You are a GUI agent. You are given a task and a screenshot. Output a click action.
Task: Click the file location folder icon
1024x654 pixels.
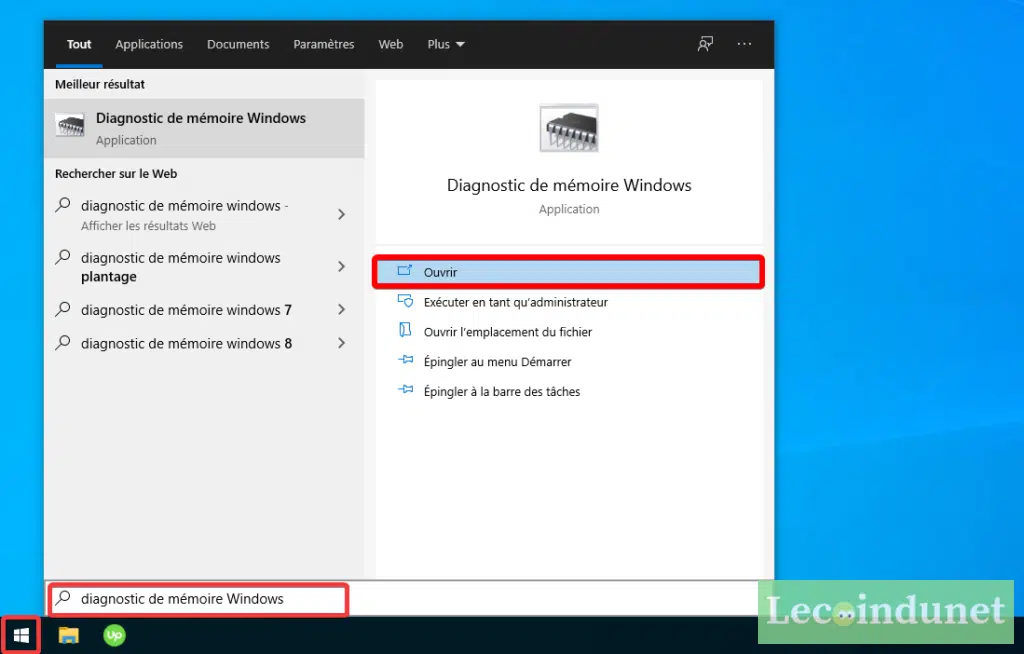click(405, 330)
